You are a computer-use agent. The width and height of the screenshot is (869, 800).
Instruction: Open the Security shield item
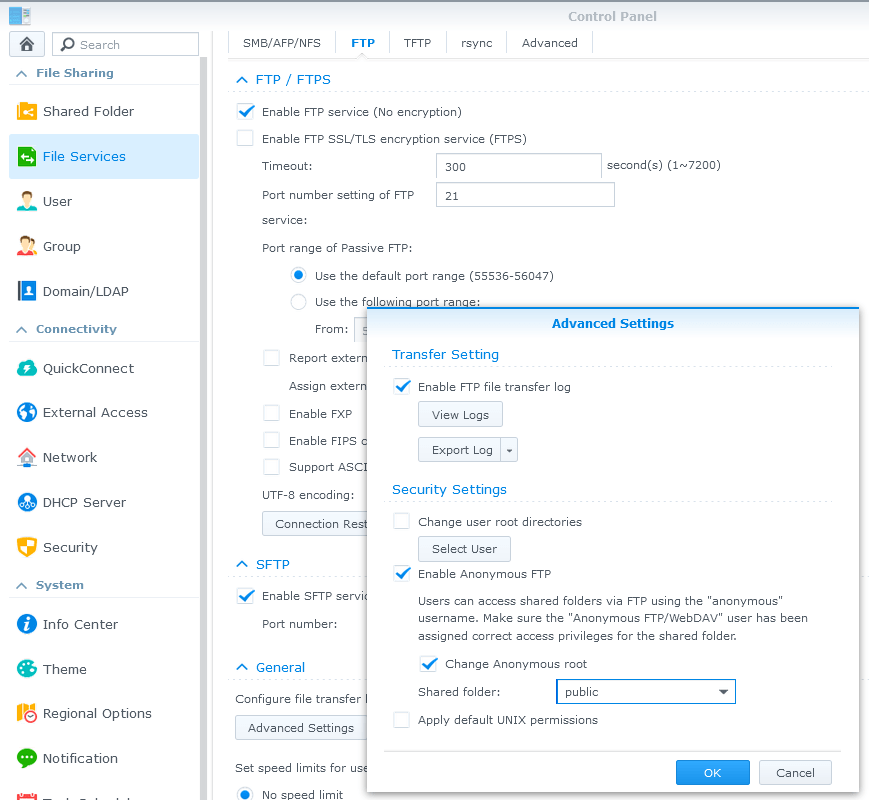pyautogui.click(x=27, y=548)
